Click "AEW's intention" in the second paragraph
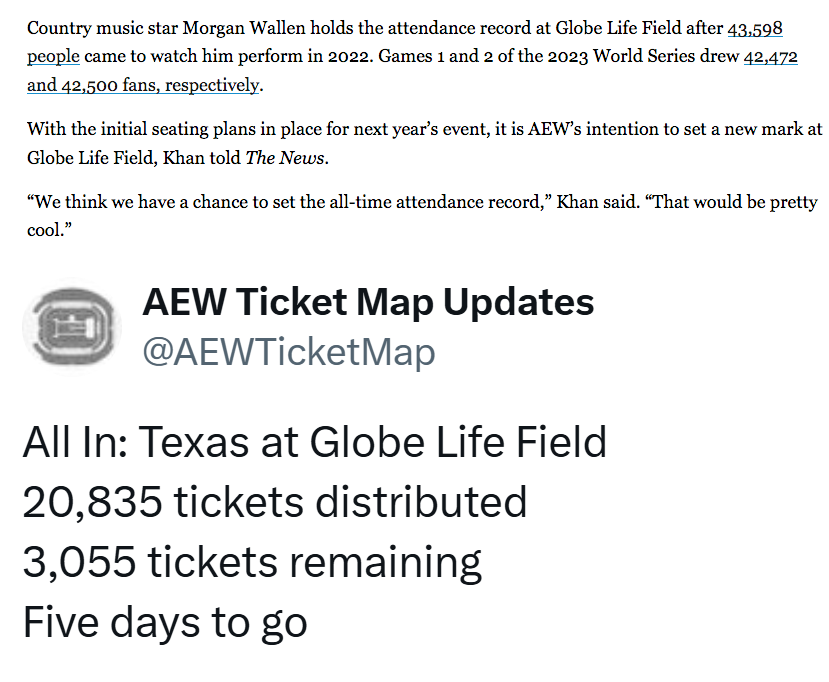 tap(587, 130)
